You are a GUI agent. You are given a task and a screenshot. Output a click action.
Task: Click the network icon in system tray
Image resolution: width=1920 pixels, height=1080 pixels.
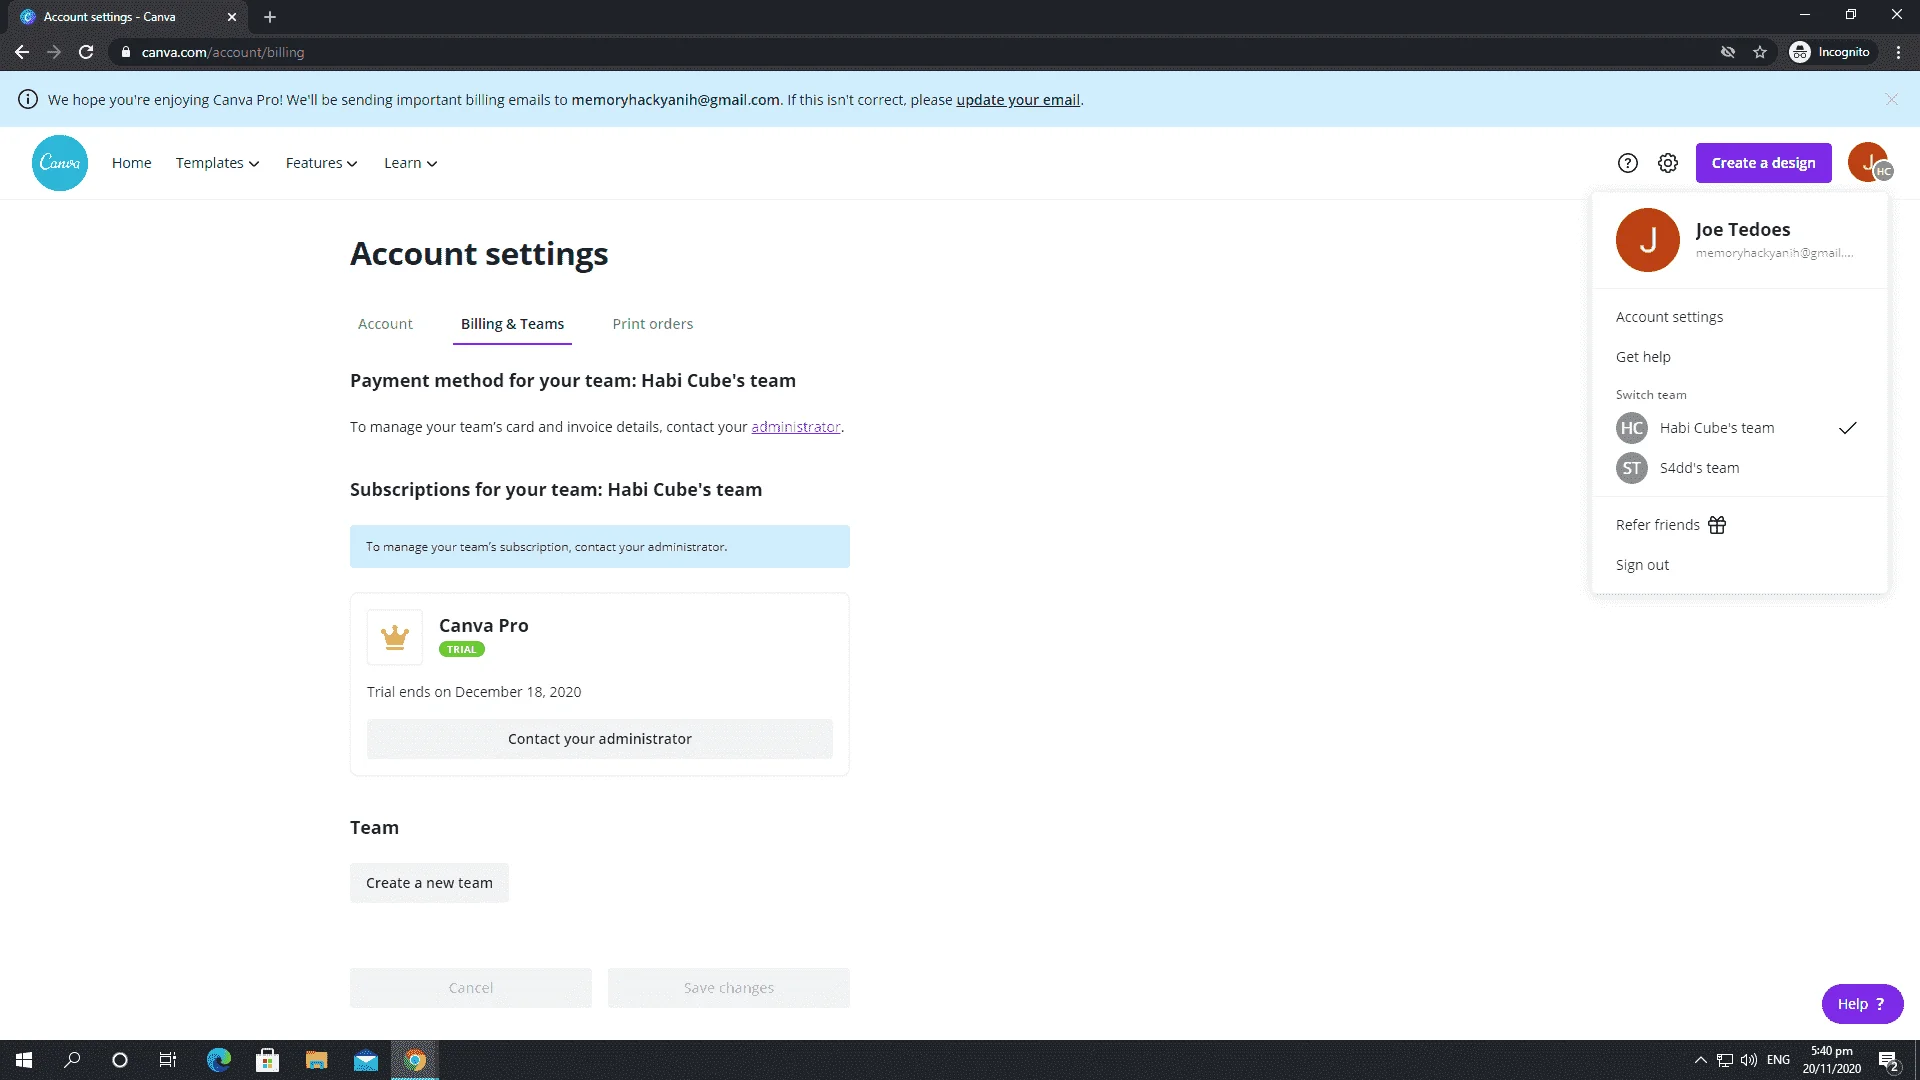pyautogui.click(x=1725, y=1060)
